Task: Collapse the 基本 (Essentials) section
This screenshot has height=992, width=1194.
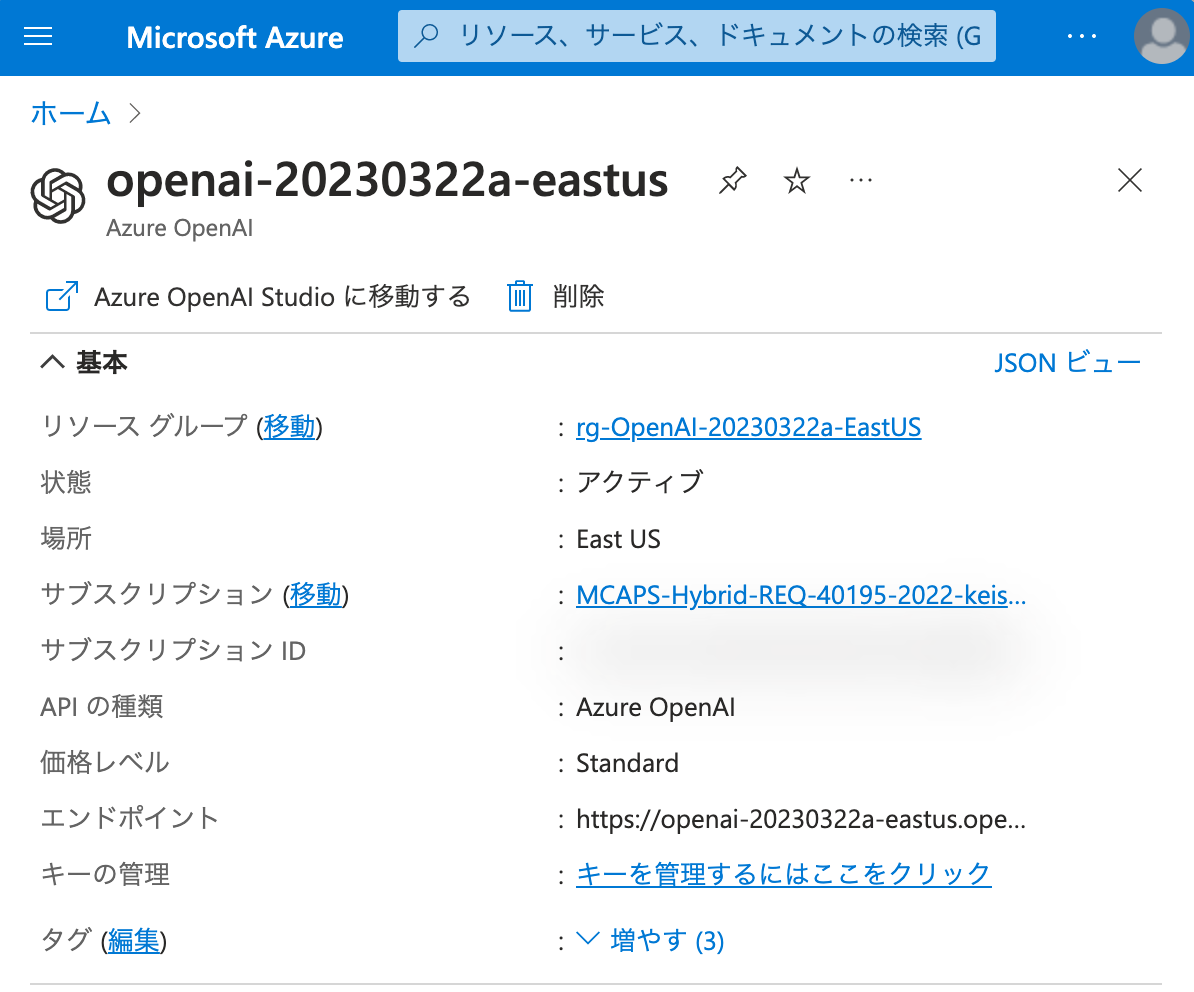Action: [53, 362]
